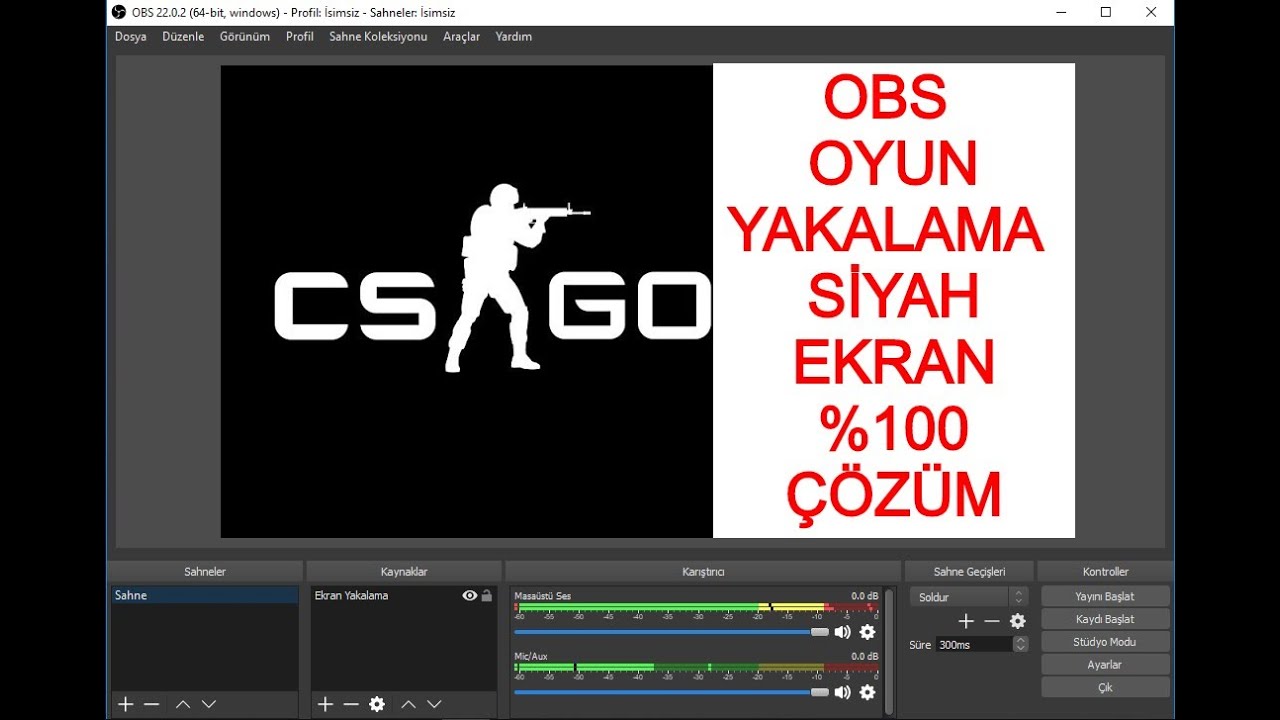Select the Sahne scene row
The height and width of the screenshot is (720, 1280).
(x=204, y=595)
